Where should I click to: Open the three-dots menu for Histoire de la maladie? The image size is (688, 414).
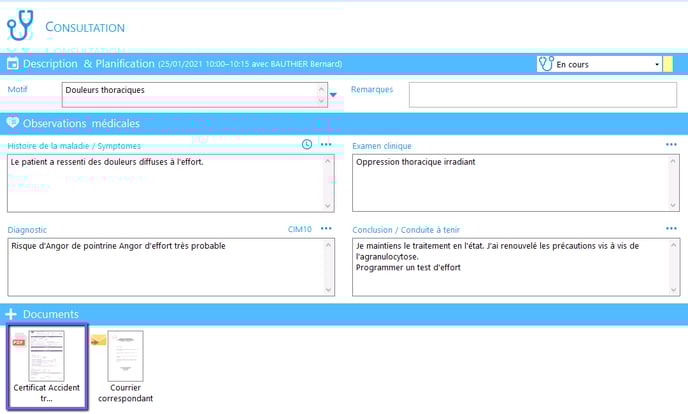[x=326, y=145]
